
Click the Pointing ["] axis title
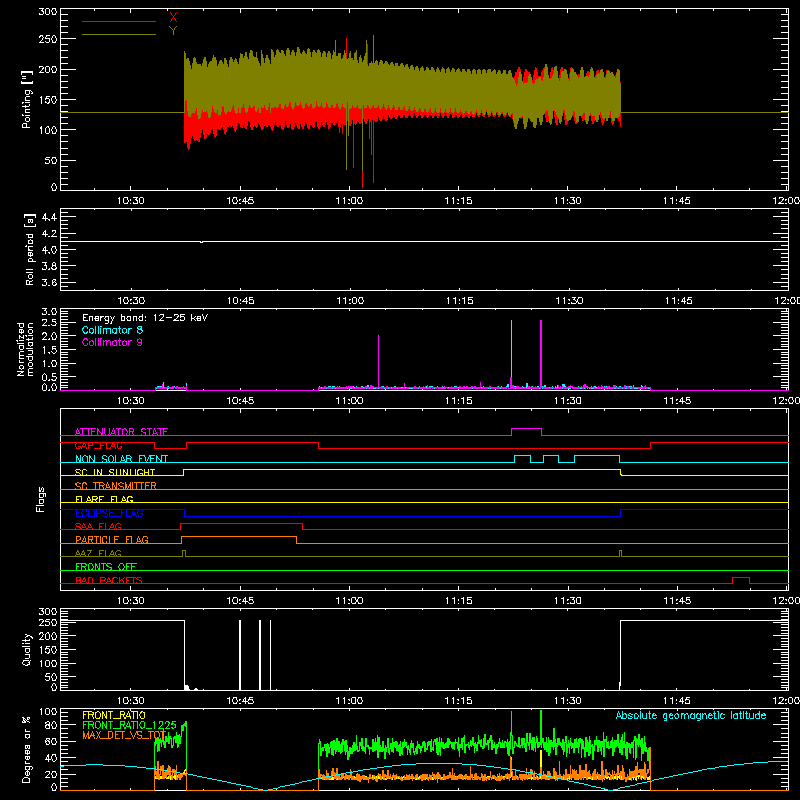[x=27, y=99]
